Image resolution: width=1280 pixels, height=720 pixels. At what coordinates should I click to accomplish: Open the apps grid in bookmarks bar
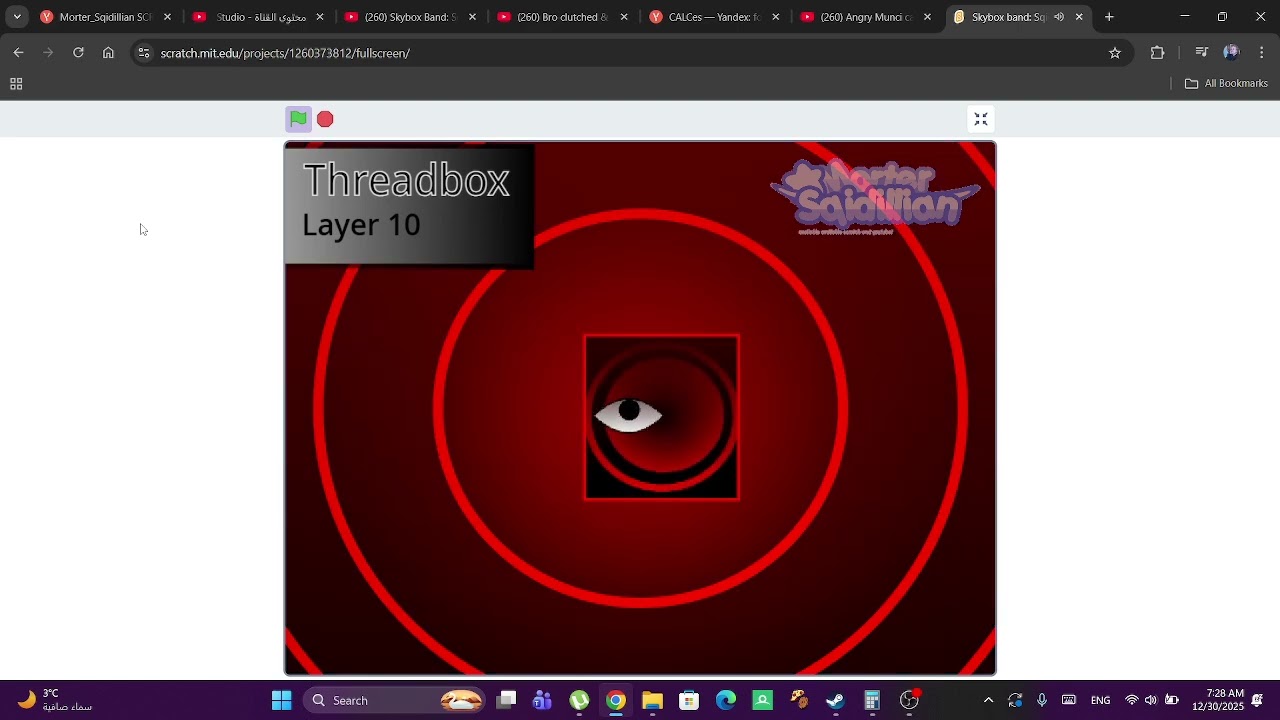click(x=16, y=84)
